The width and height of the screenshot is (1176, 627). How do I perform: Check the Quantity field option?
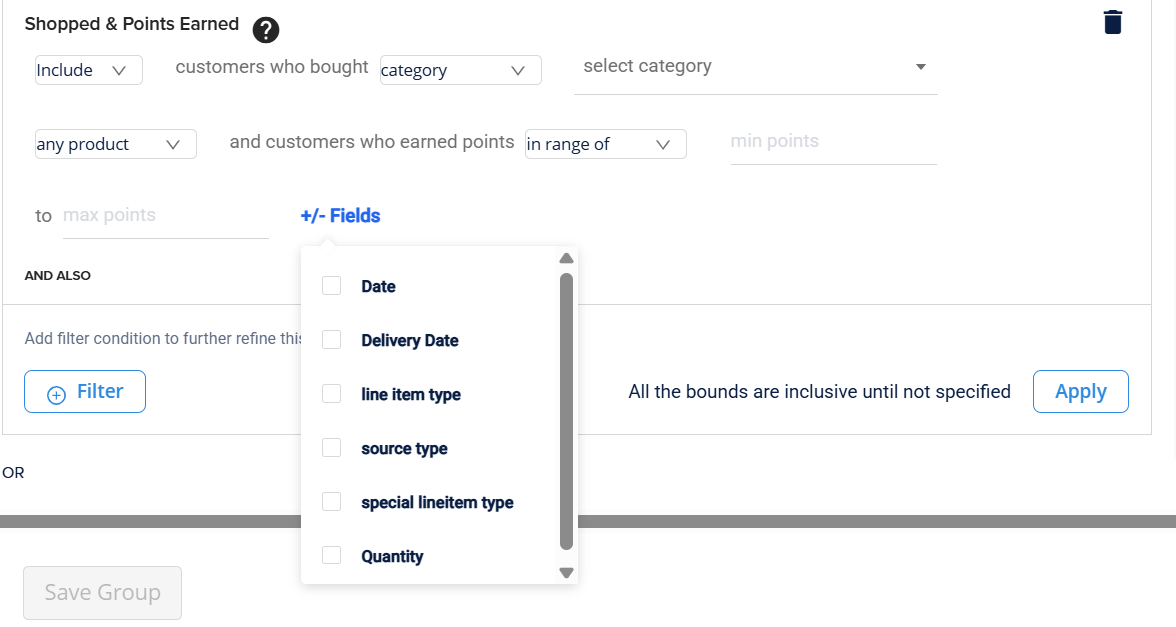pos(332,556)
